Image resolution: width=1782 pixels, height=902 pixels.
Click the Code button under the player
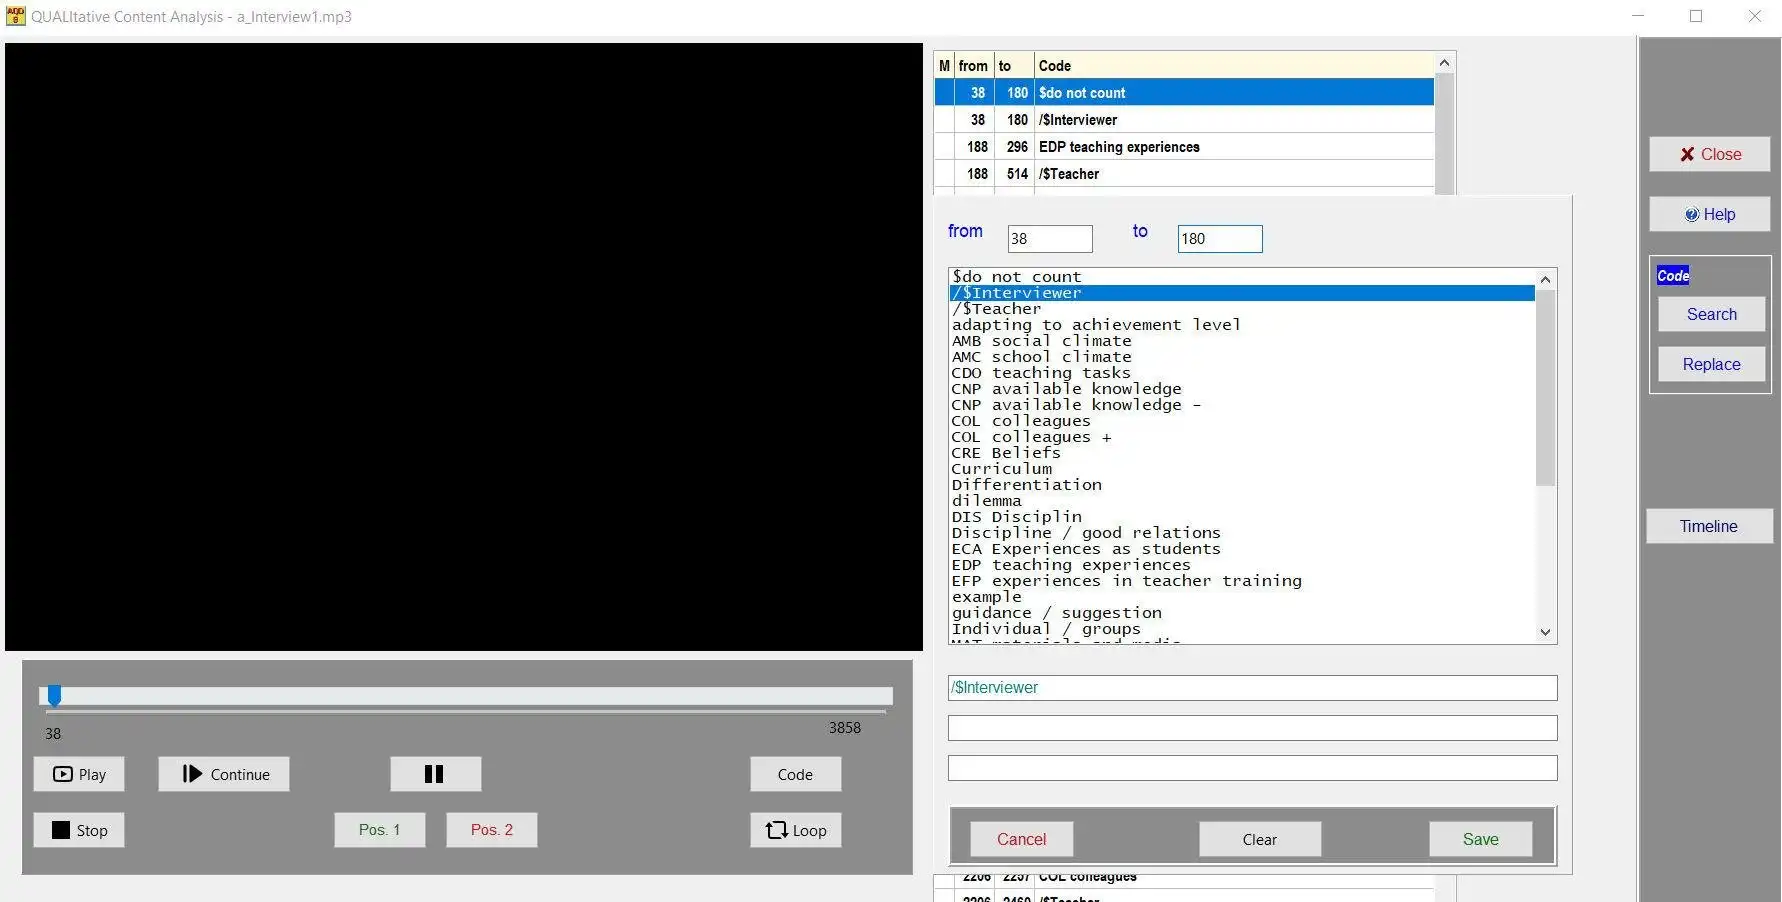[796, 774]
